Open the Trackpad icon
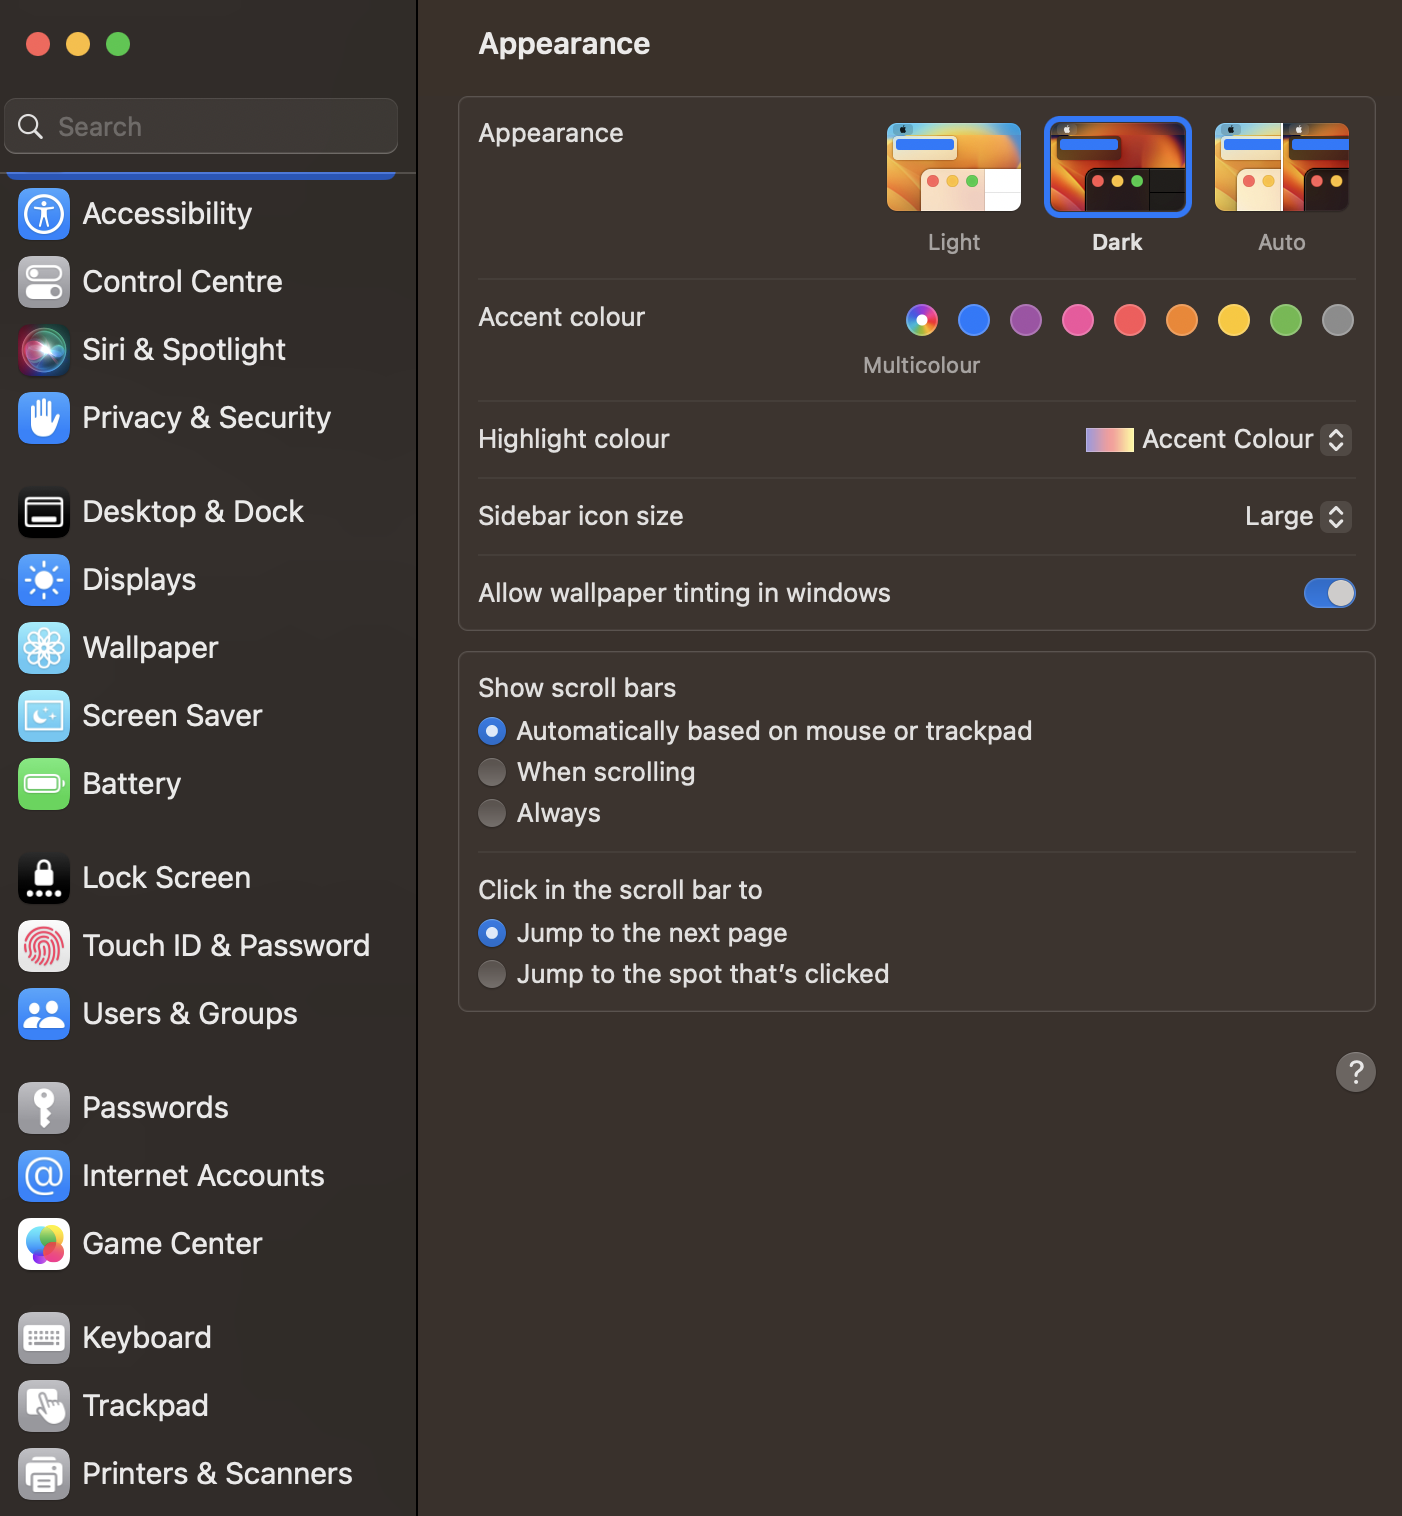 coord(44,1406)
